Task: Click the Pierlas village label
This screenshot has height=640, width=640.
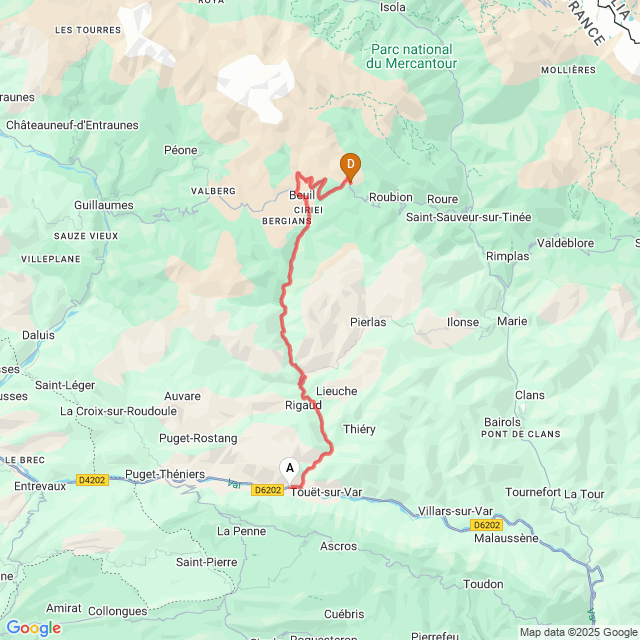Action: click(x=368, y=322)
